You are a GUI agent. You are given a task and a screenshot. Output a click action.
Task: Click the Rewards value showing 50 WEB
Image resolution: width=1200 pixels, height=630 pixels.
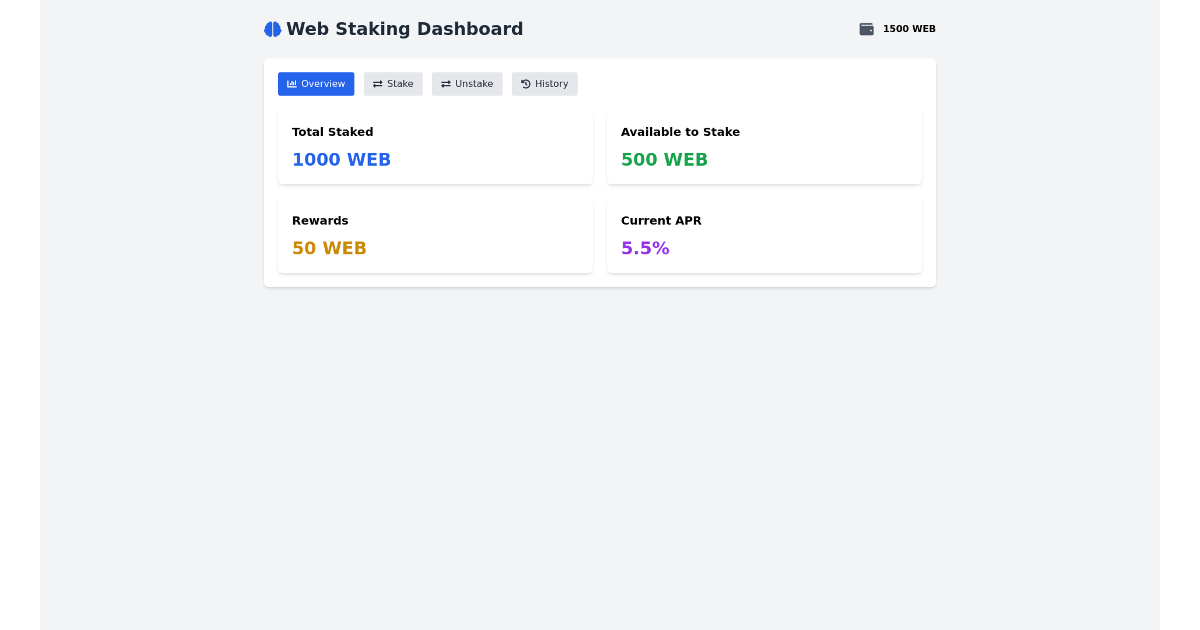[x=329, y=248]
